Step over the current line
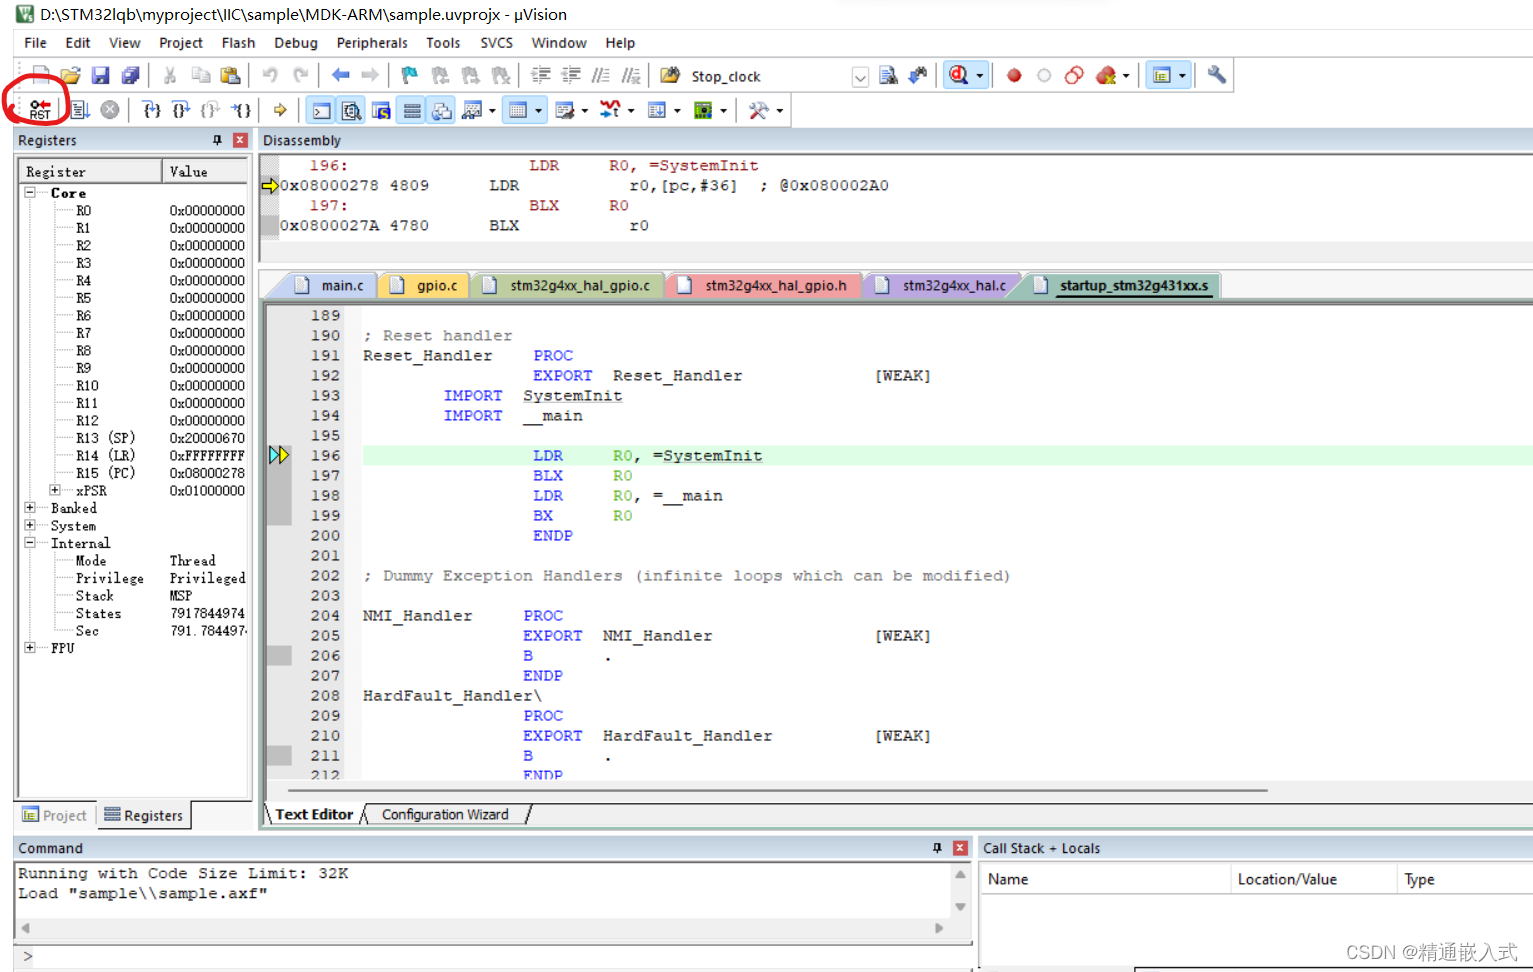 click(181, 110)
